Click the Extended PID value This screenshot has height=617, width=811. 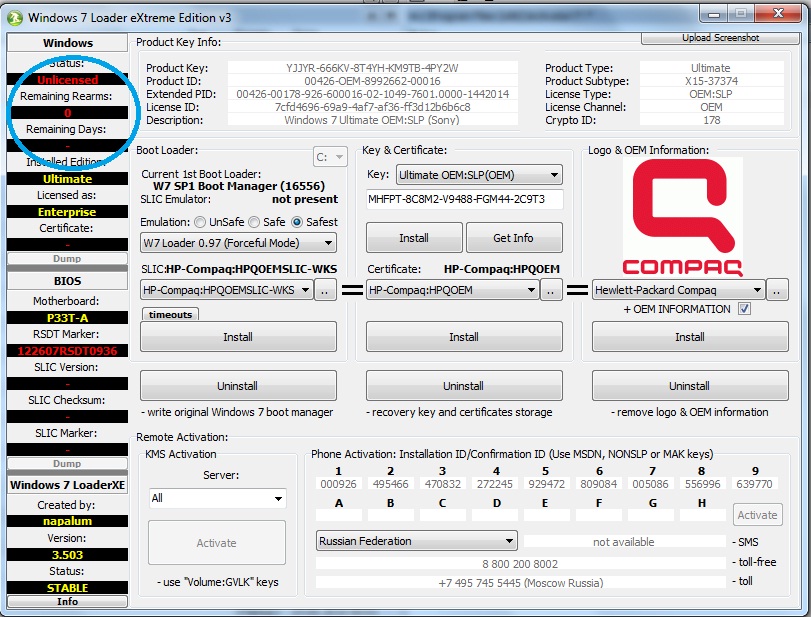point(372,94)
